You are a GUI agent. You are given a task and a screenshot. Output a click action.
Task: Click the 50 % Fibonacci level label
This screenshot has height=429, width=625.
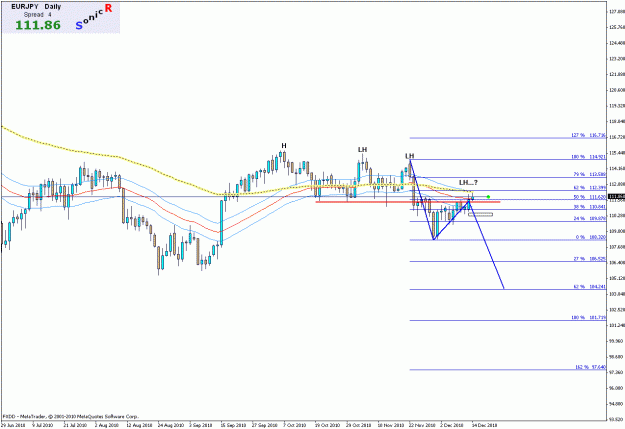click(x=589, y=197)
